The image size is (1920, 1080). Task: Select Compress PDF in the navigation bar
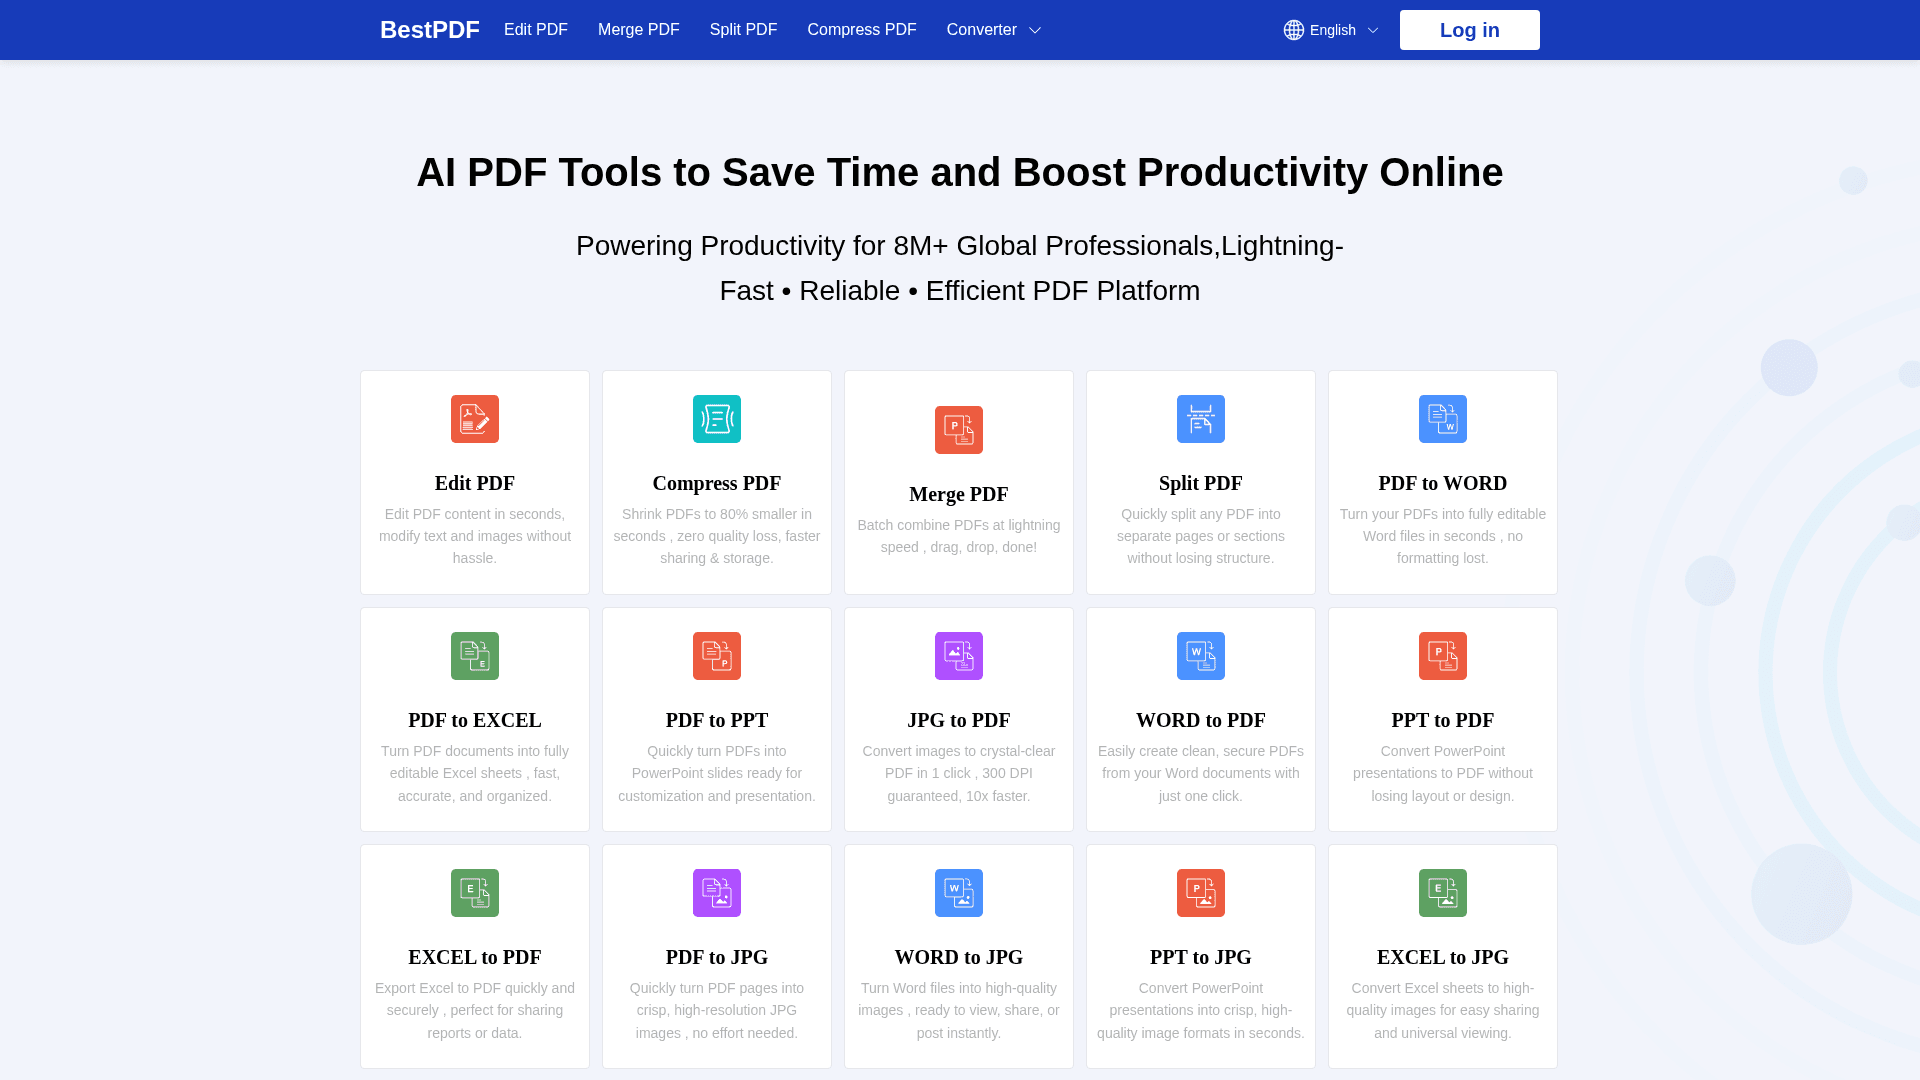coord(861,30)
